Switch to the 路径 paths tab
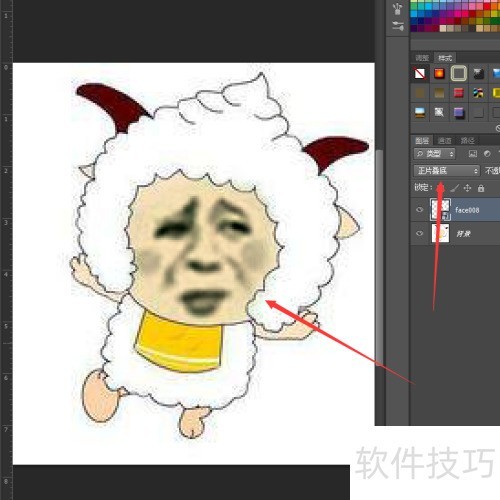The height and width of the screenshot is (500, 500). [467, 140]
